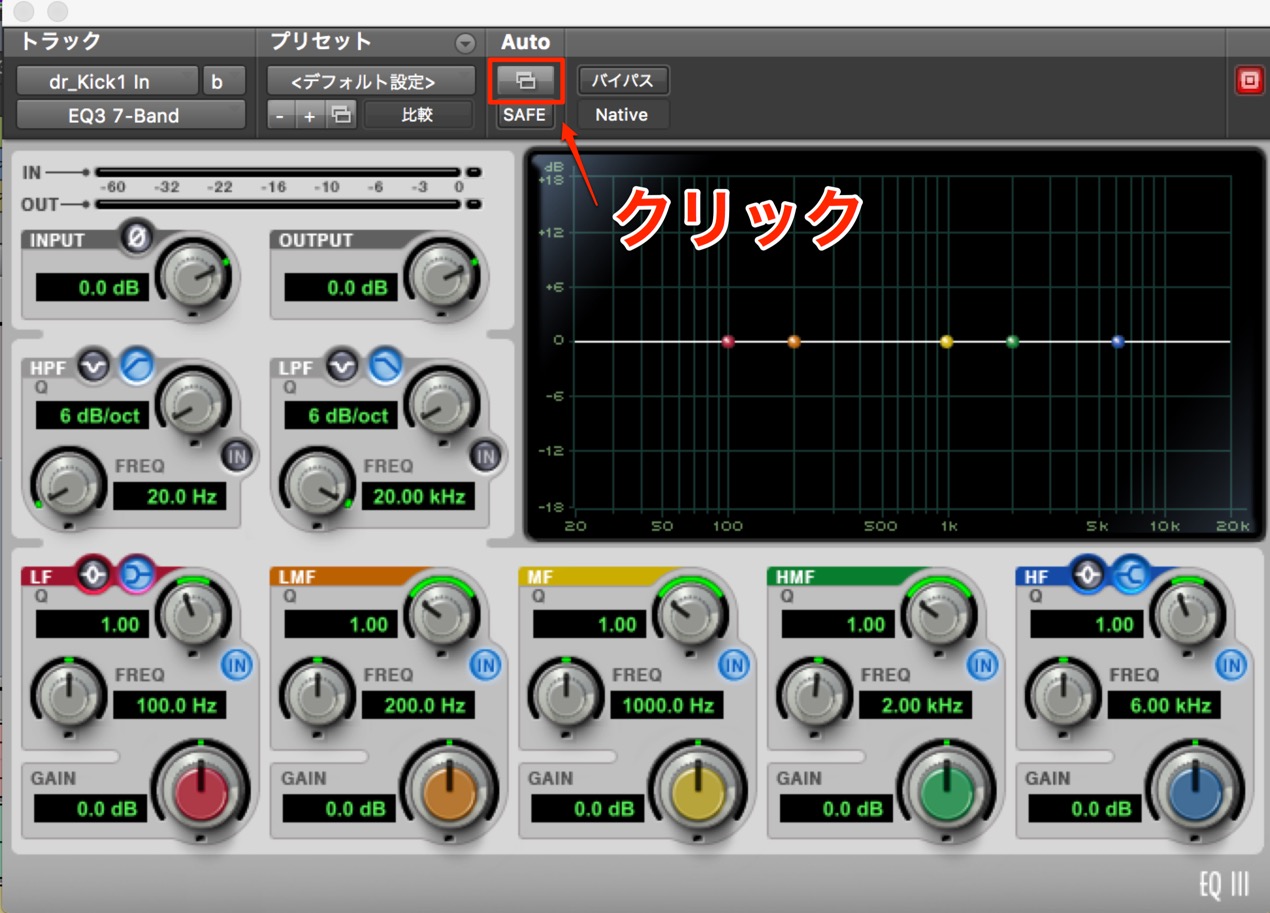
Task: Click the 比較 compare button
Action: click(x=418, y=115)
